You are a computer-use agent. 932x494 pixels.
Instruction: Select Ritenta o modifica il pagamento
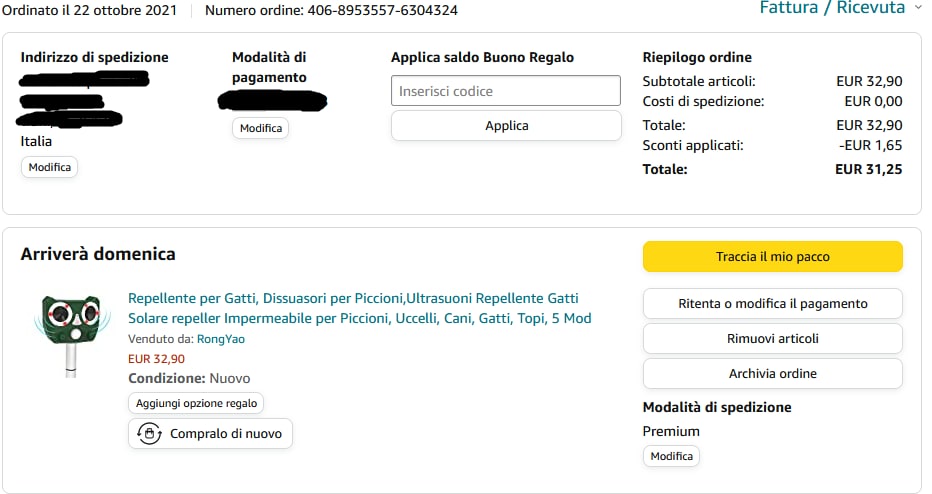coord(772,303)
